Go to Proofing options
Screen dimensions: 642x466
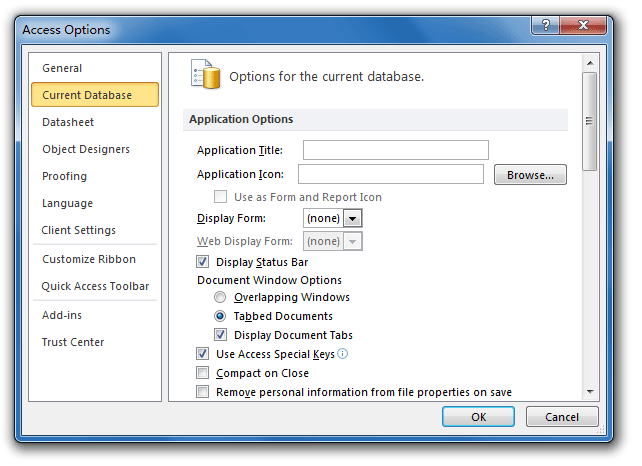(95, 176)
